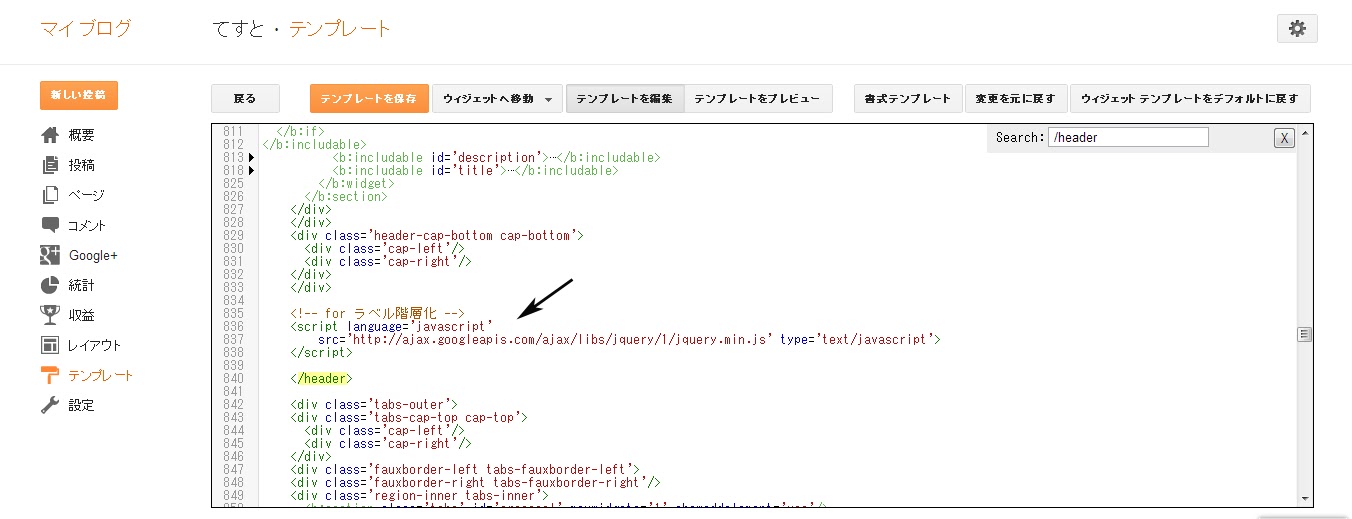This screenshot has width=1352, height=519.
Task: Open 統計 in the sidebar menu
Action: [x=82, y=285]
